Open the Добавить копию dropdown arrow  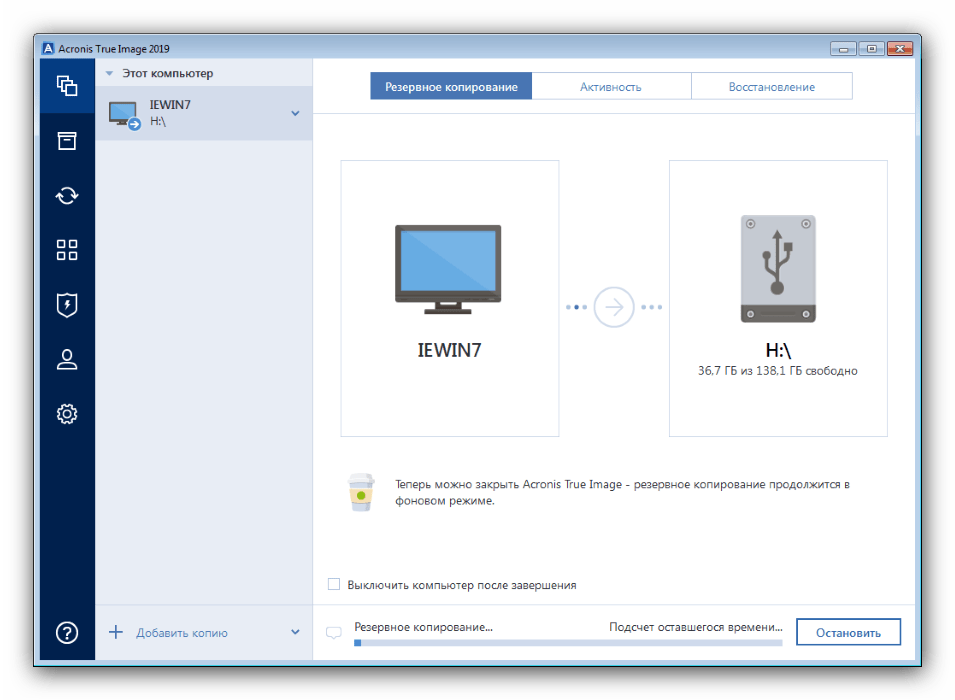pos(295,632)
